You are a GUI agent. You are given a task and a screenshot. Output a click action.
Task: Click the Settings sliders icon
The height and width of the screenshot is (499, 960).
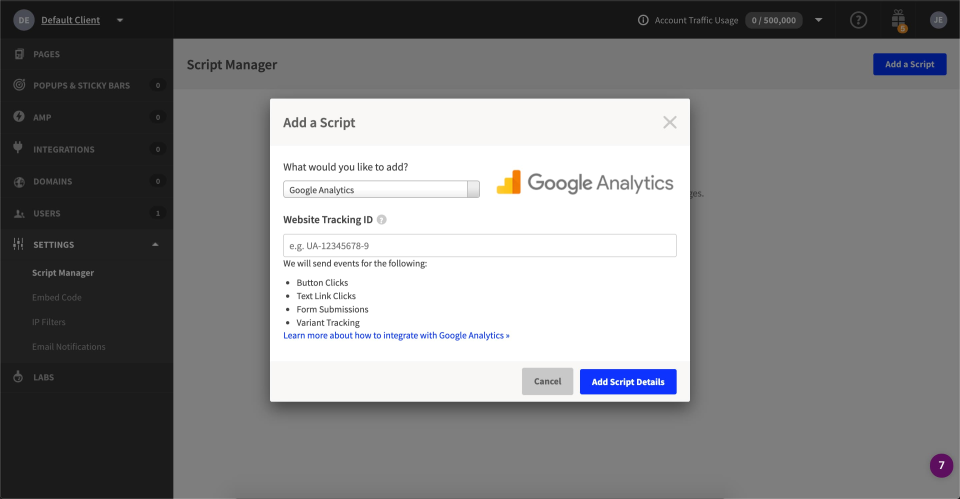point(18,244)
